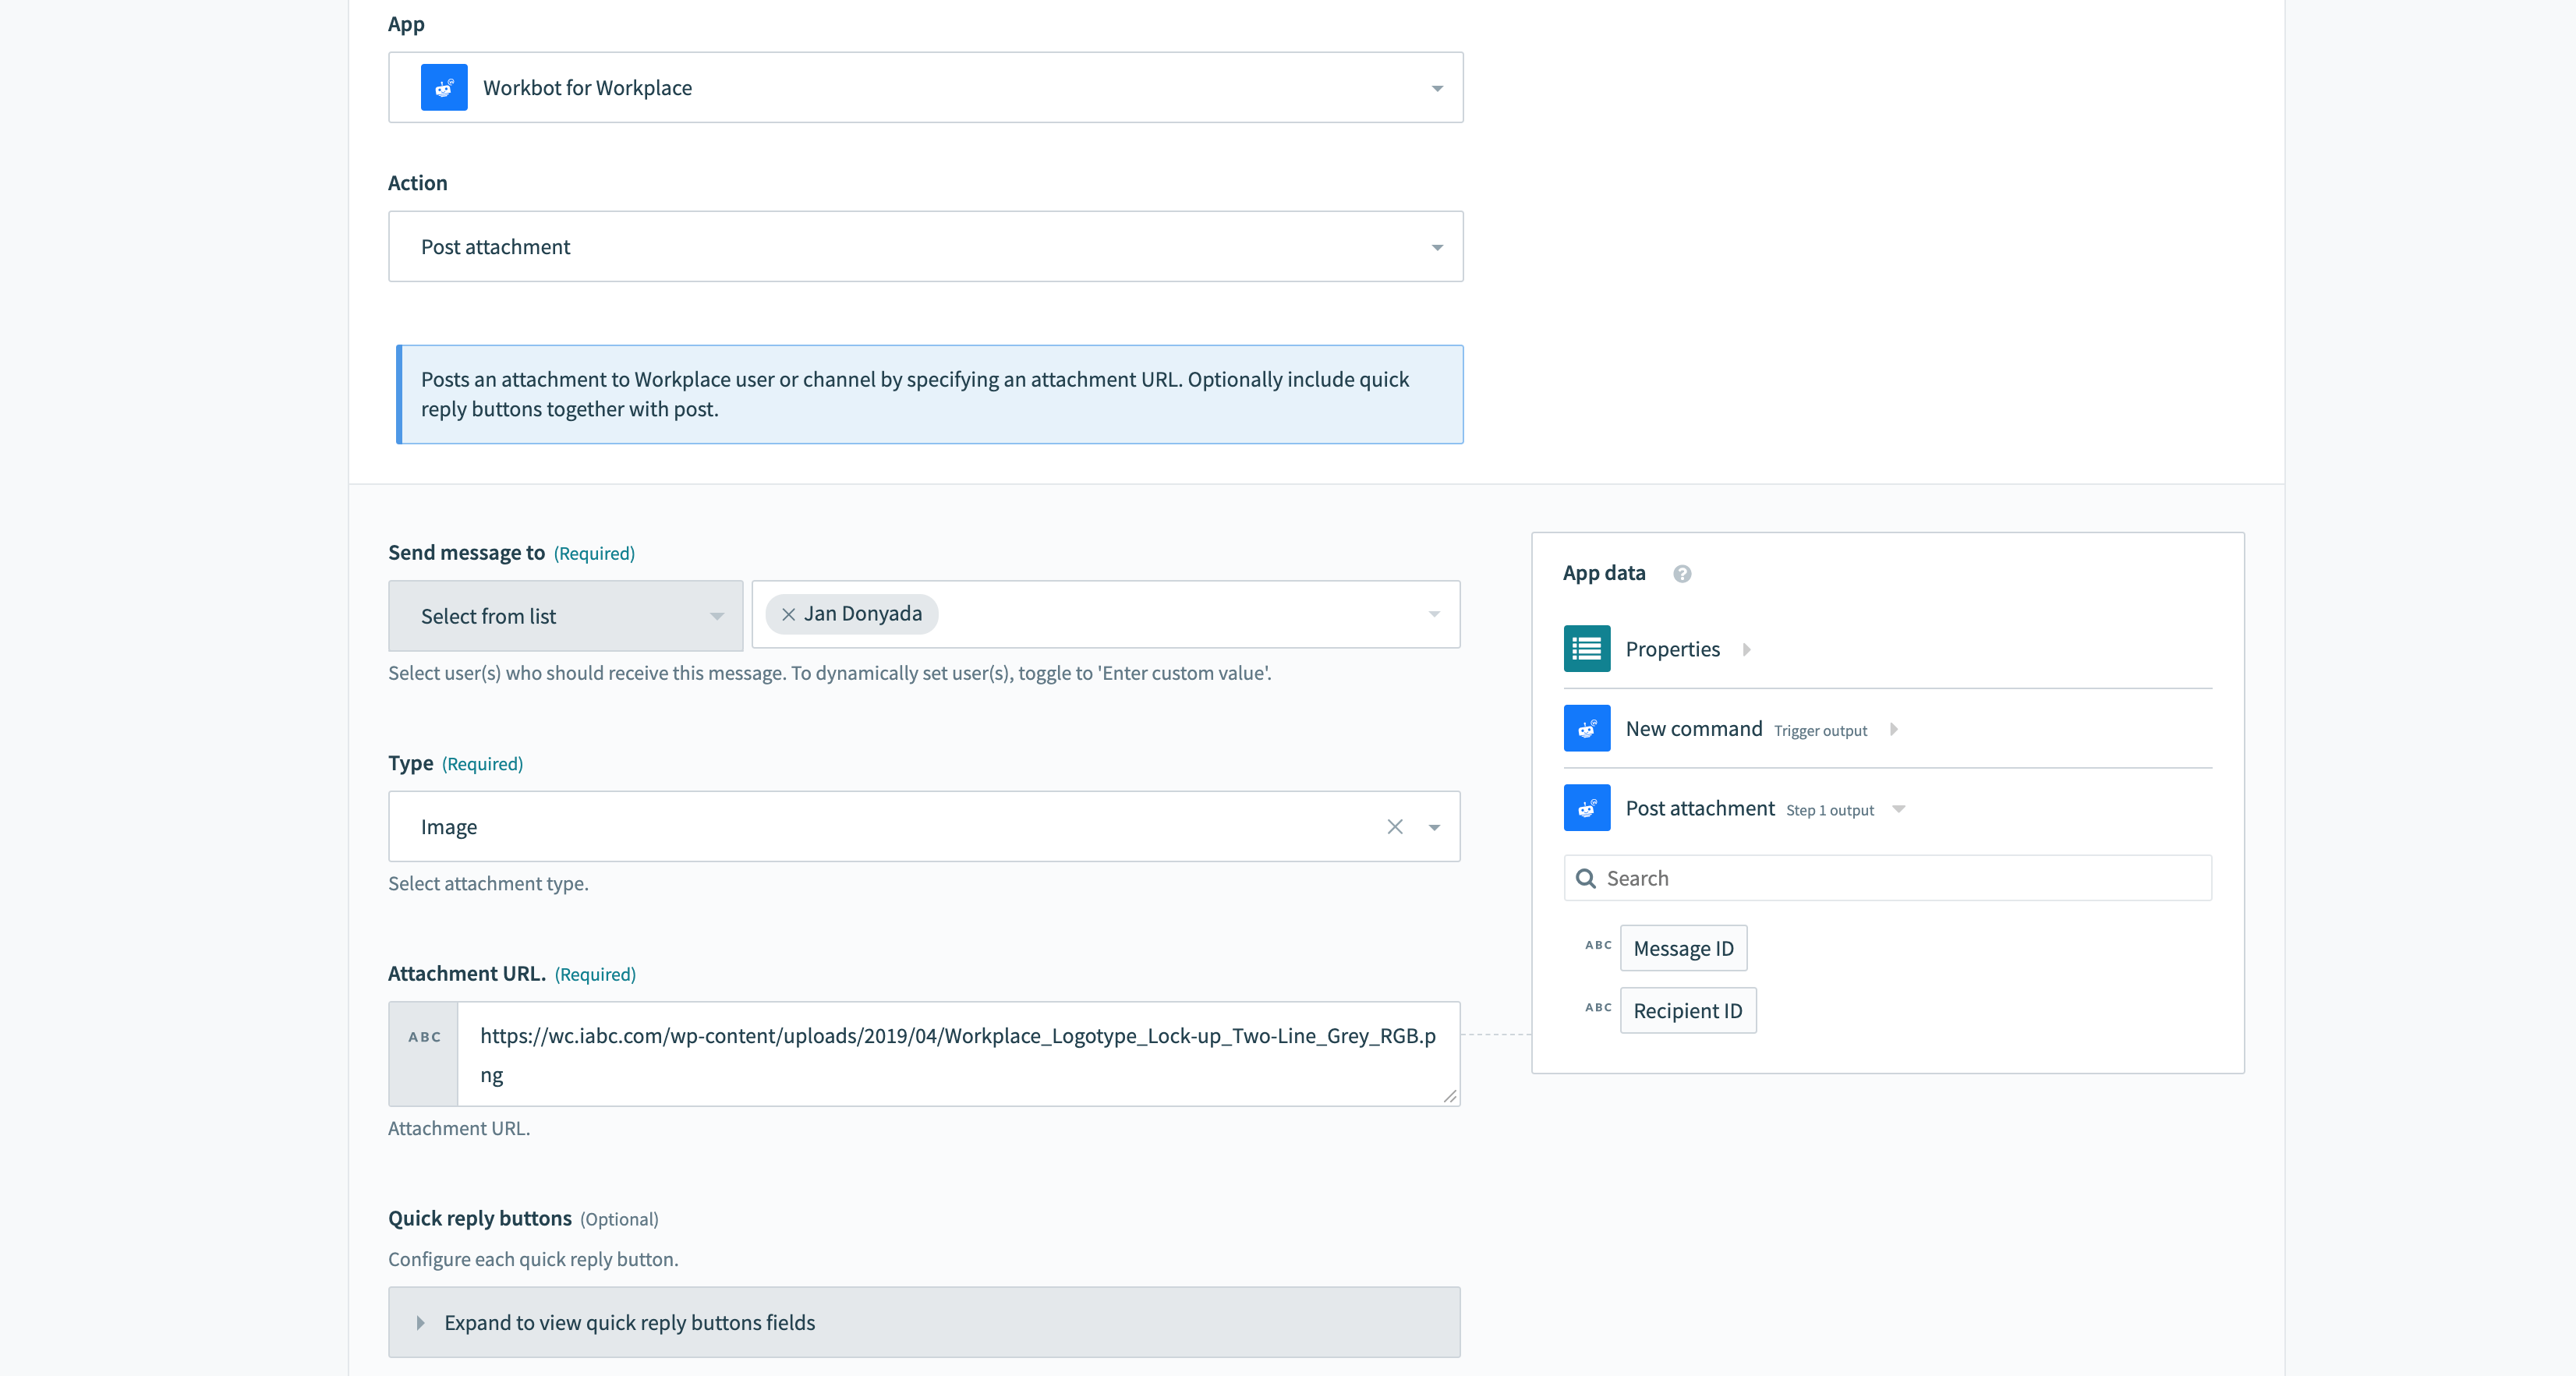Click the App data Search field
2576x1376 pixels.
(1900, 878)
